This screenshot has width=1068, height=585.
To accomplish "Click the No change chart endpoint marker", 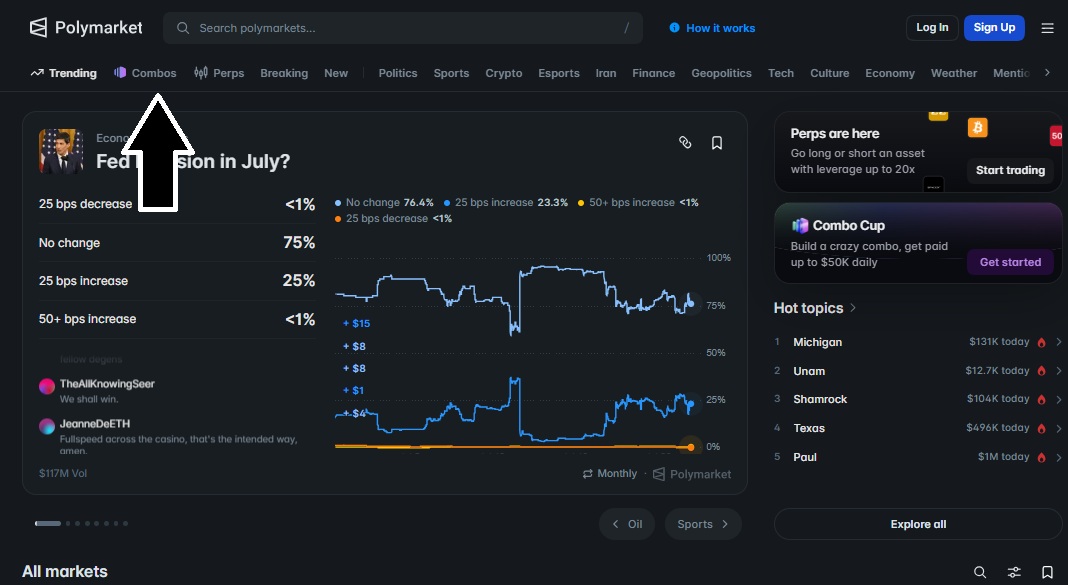I will point(691,303).
